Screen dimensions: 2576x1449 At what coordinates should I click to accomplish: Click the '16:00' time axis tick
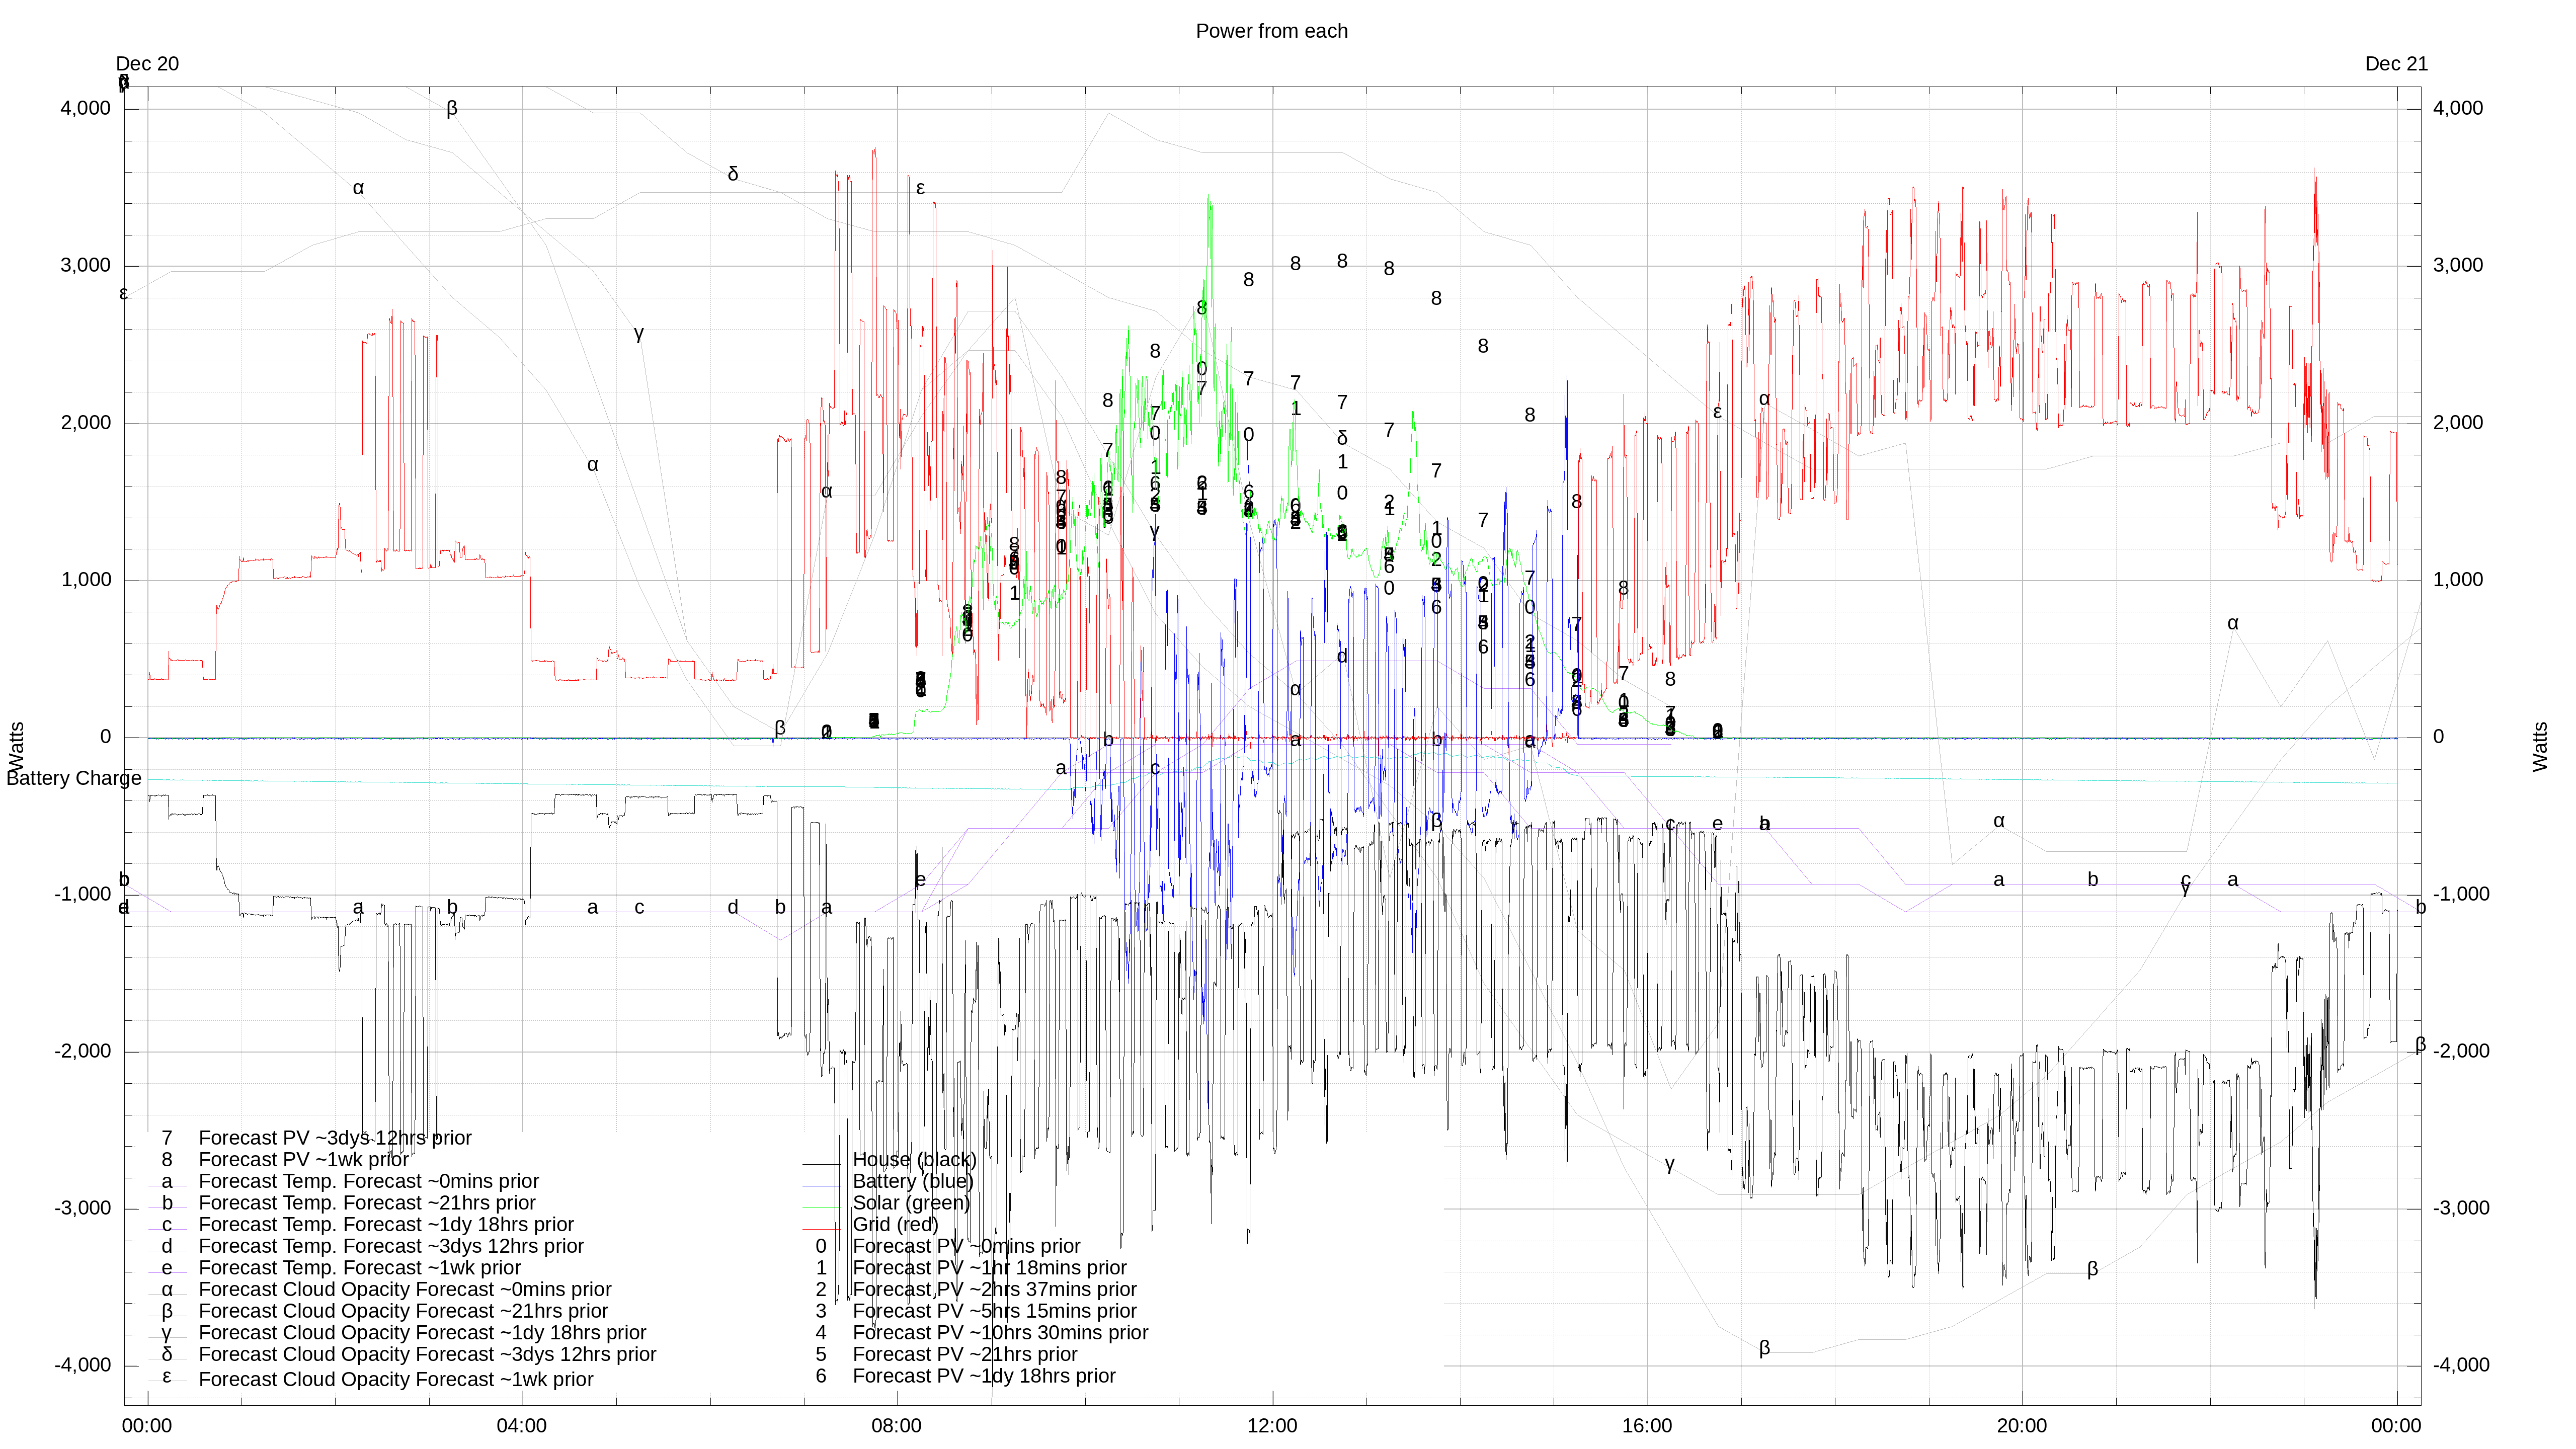coord(1646,1426)
